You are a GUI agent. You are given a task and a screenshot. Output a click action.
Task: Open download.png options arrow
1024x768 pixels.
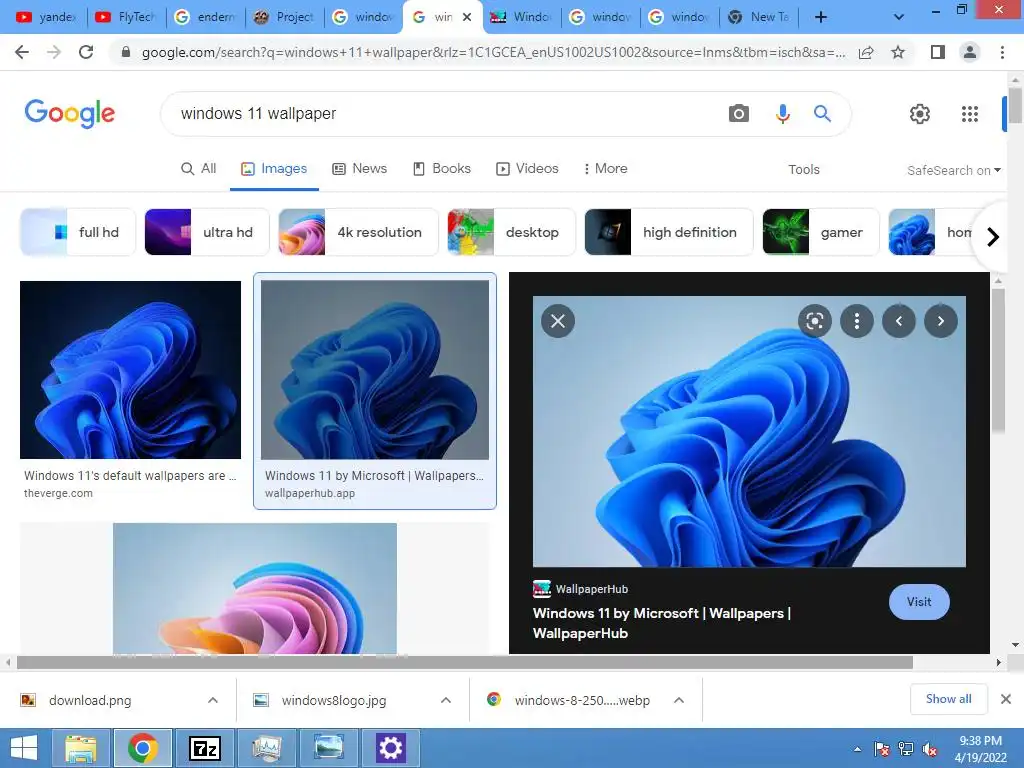pos(213,700)
